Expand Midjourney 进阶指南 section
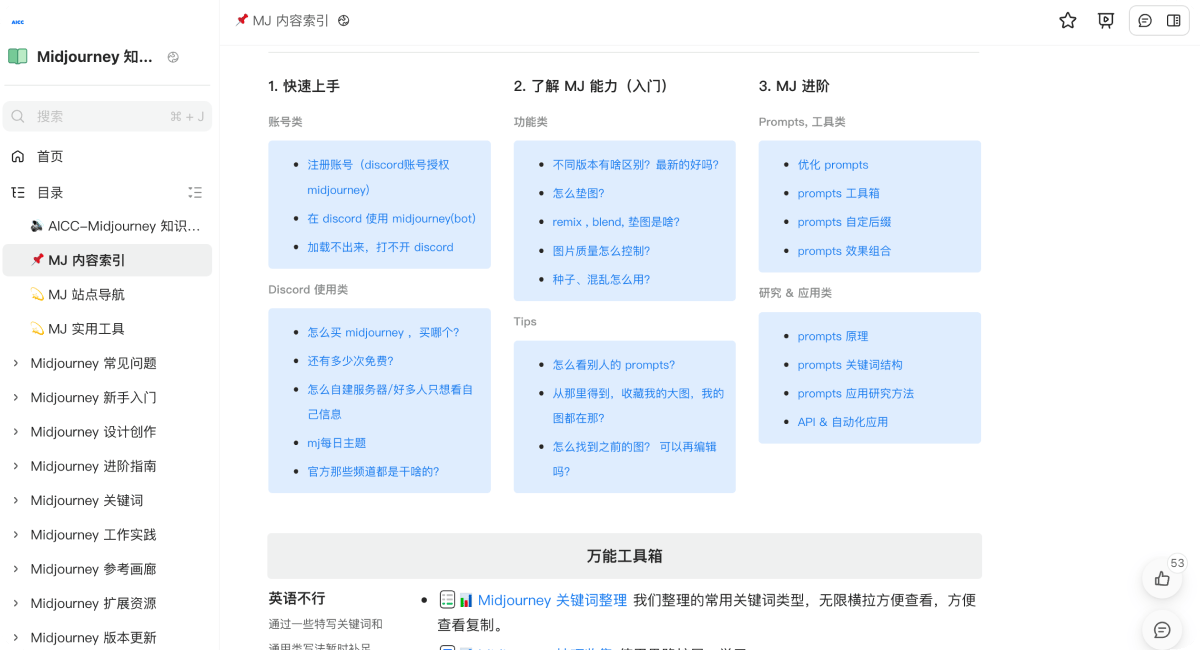 [15, 466]
